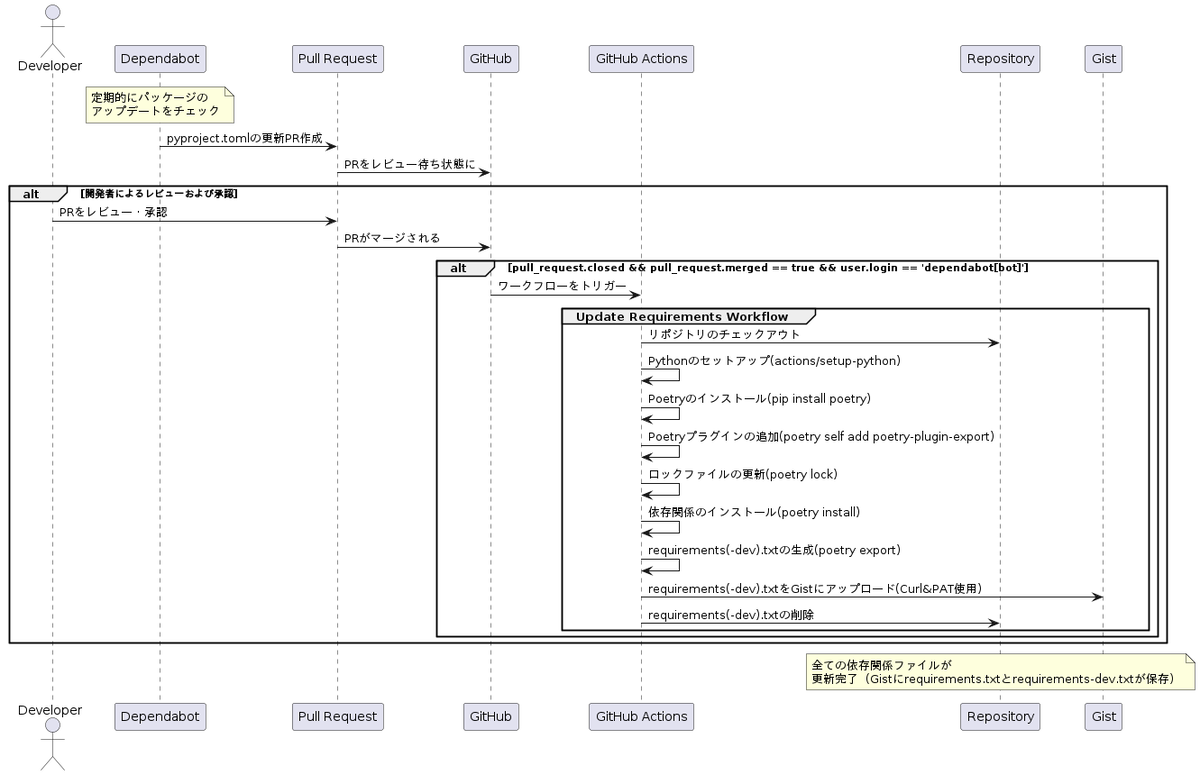Click the GitHub Actions participant box at top
Image resolution: width=1200 pixels, height=775 pixels.
[641, 58]
